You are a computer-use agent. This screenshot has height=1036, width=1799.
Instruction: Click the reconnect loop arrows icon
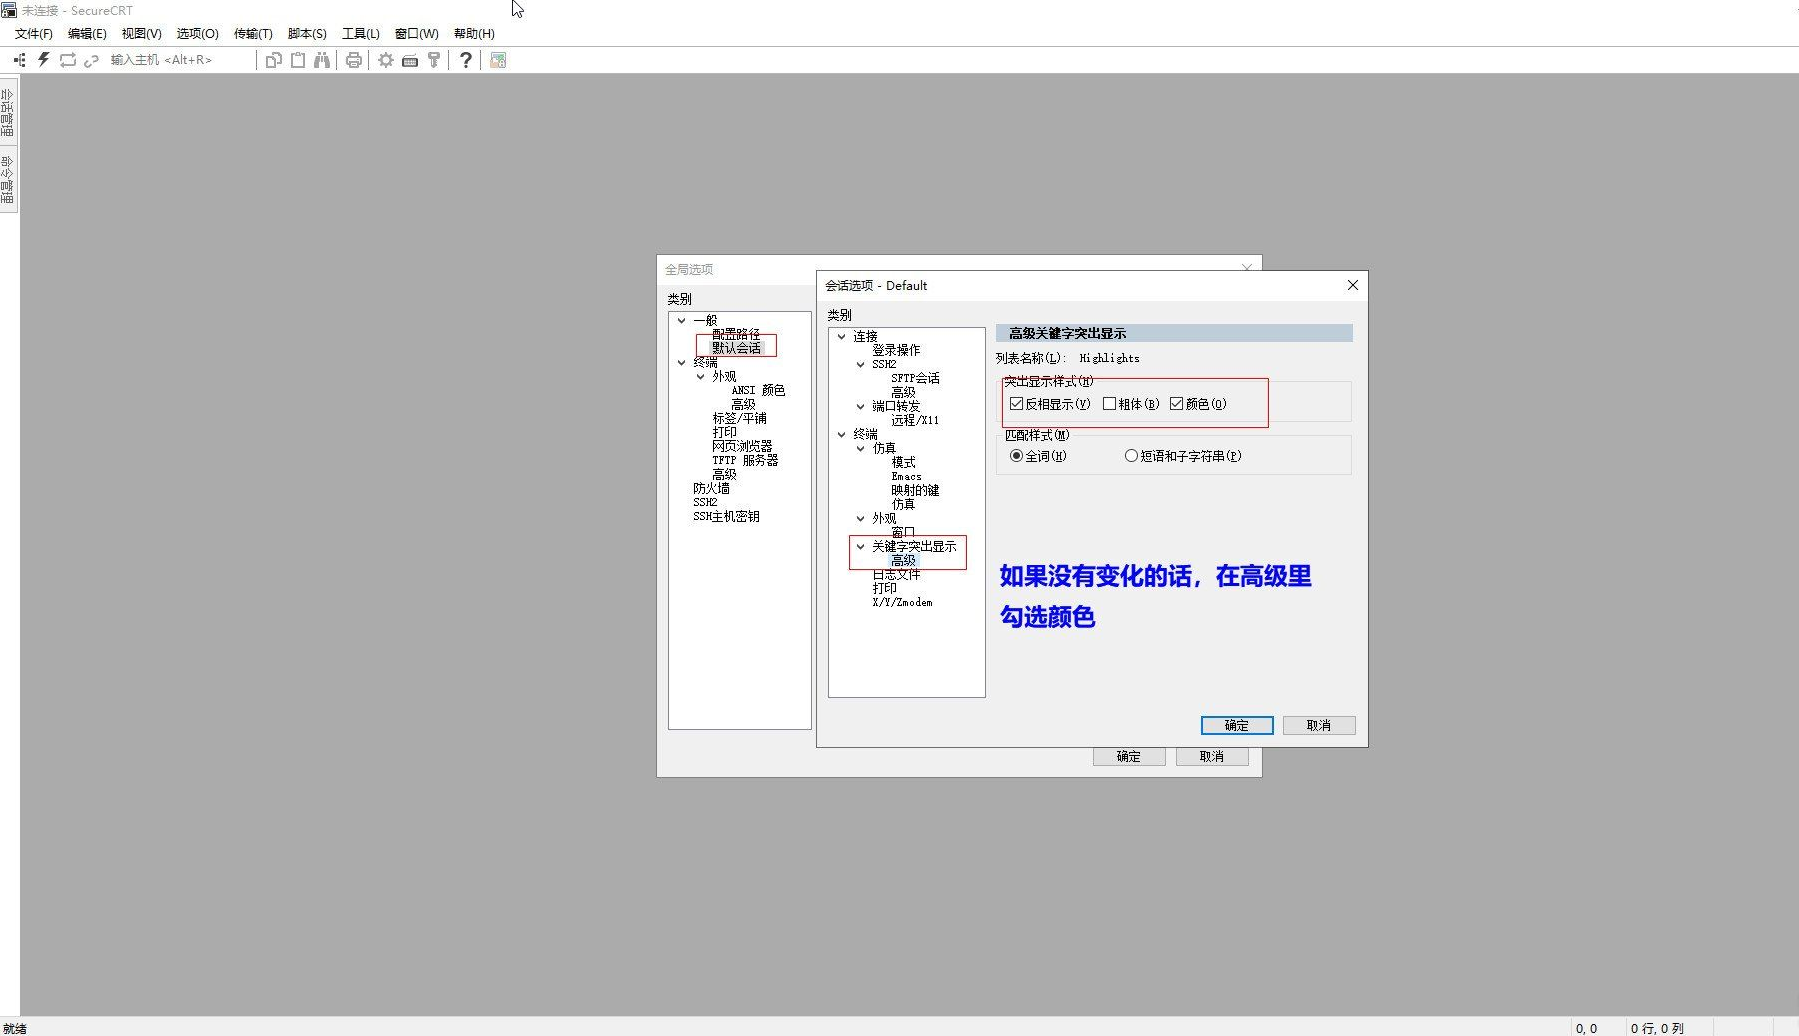coord(68,60)
